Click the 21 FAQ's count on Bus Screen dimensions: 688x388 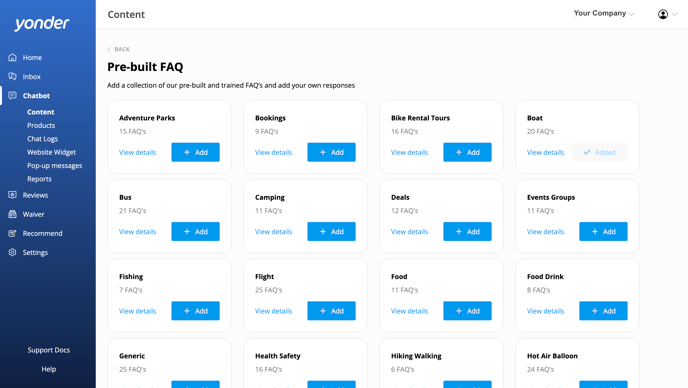point(133,211)
